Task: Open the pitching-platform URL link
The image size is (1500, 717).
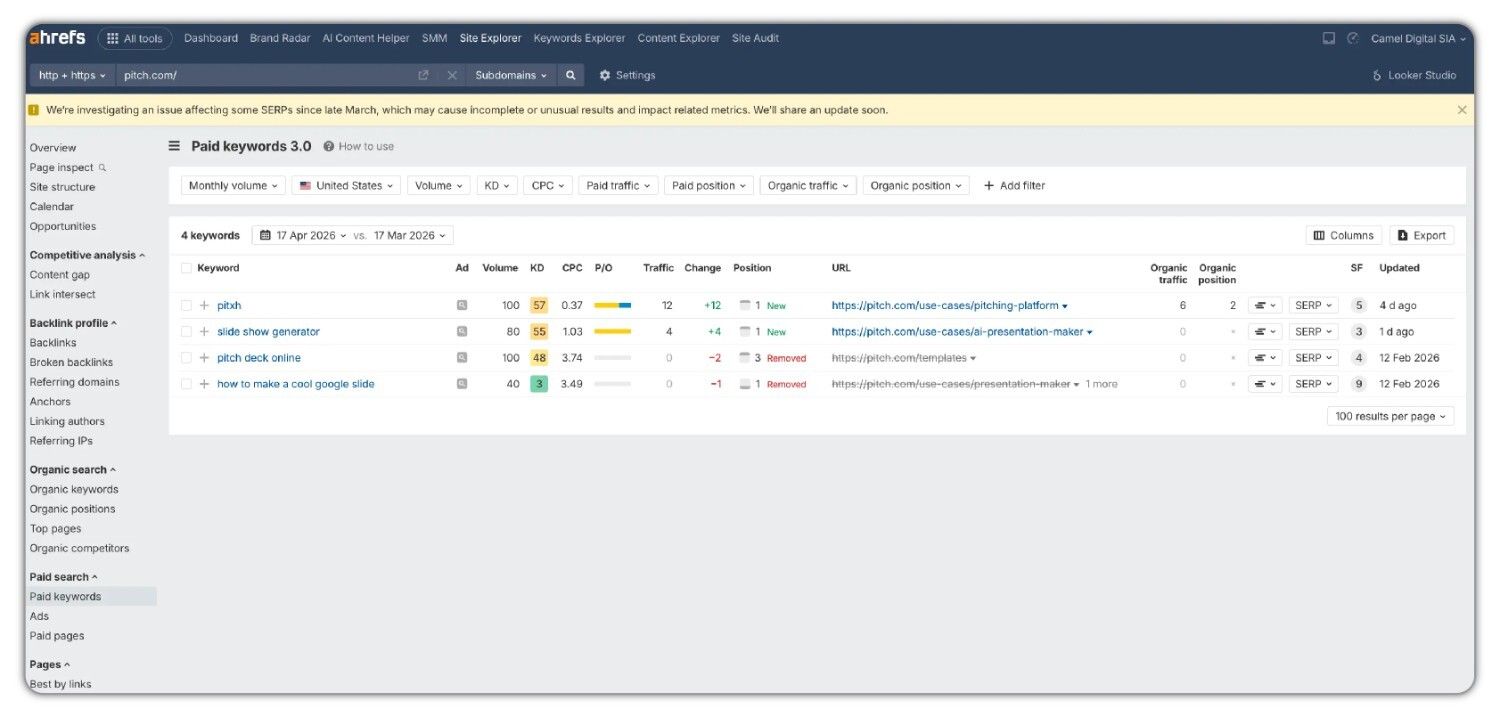Action: (945, 305)
